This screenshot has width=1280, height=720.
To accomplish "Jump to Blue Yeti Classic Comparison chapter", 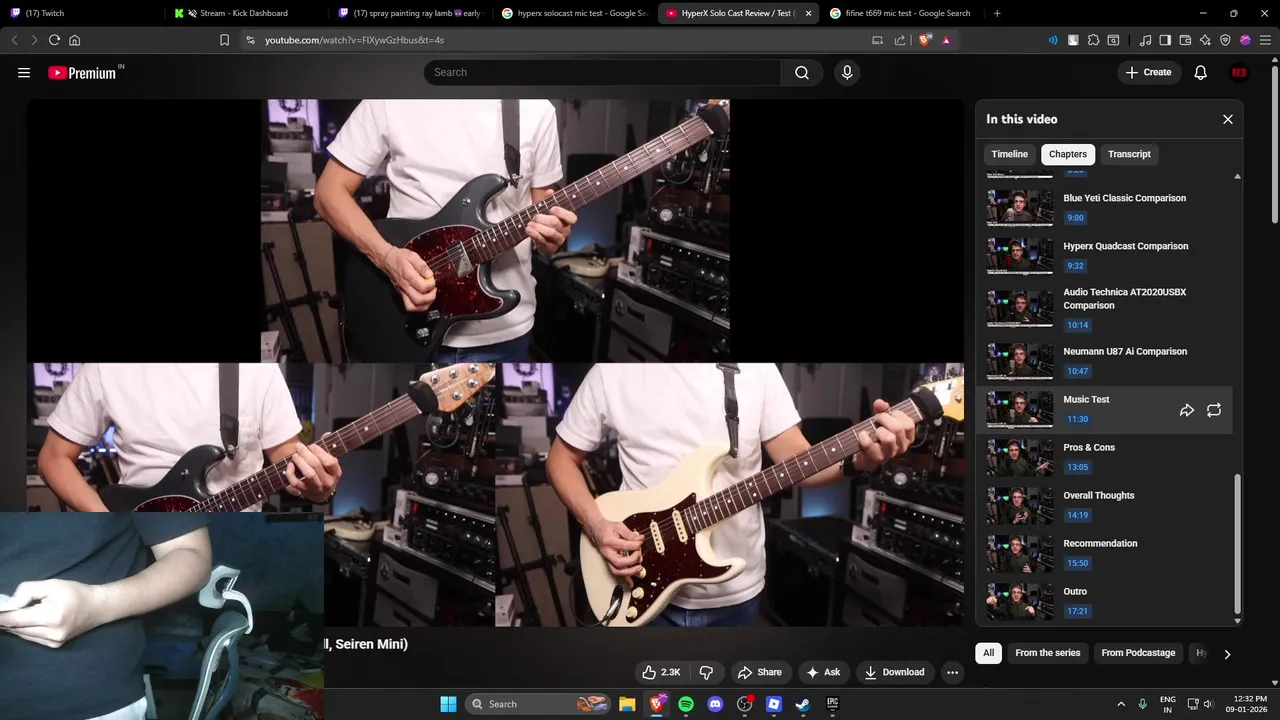I will pos(1105,208).
